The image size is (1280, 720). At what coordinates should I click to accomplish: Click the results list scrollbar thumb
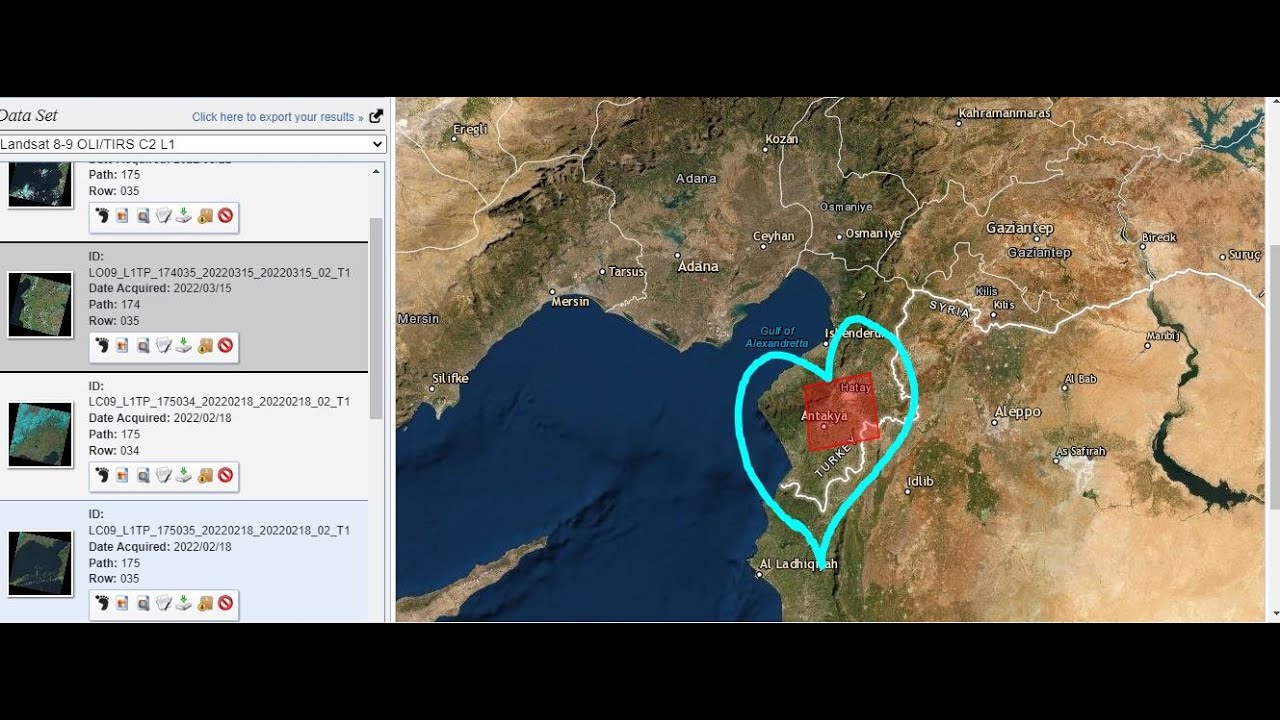[x=376, y=318]
